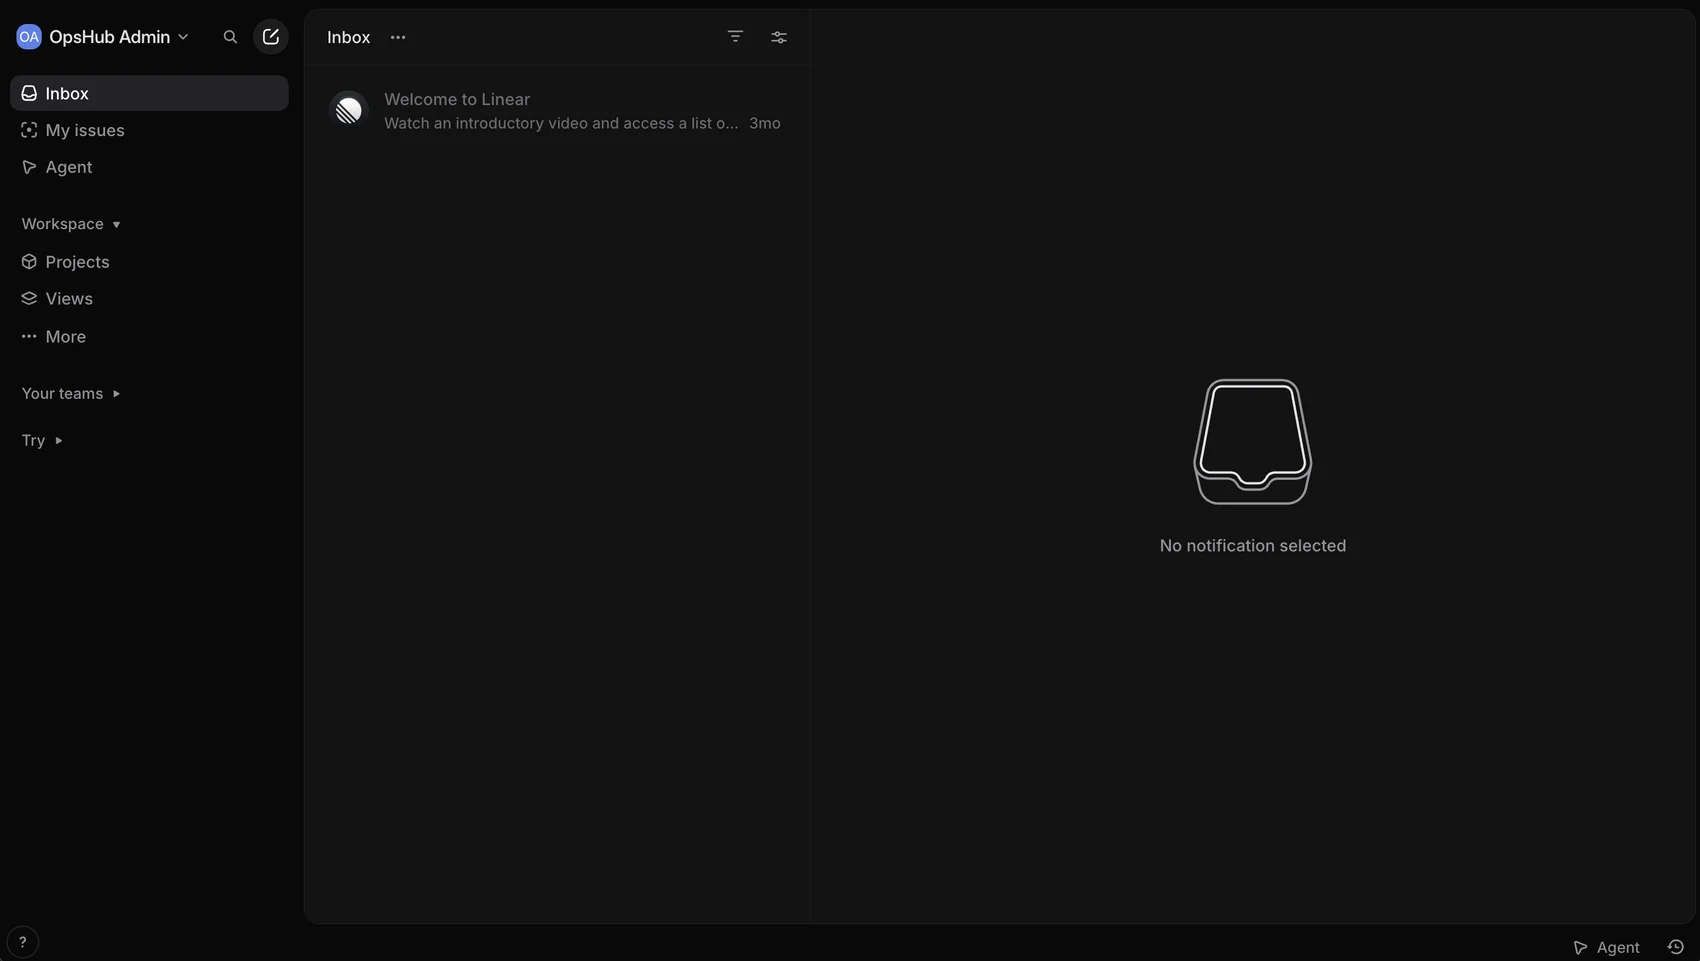Image resolution: width=1700 pixels, height=961 pixels.
Task: Open Inbox display options sliders icon
Action: tap(779, 37)
